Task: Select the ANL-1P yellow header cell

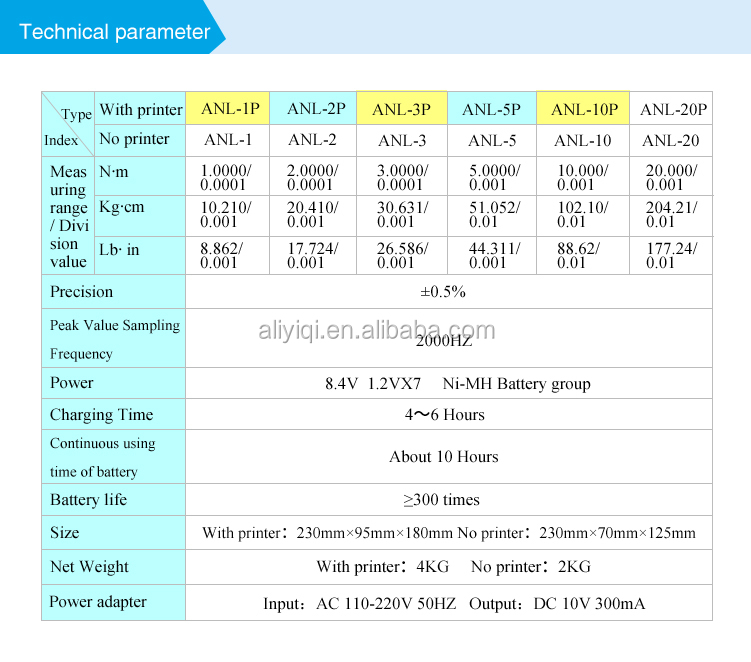Action: 228,108
